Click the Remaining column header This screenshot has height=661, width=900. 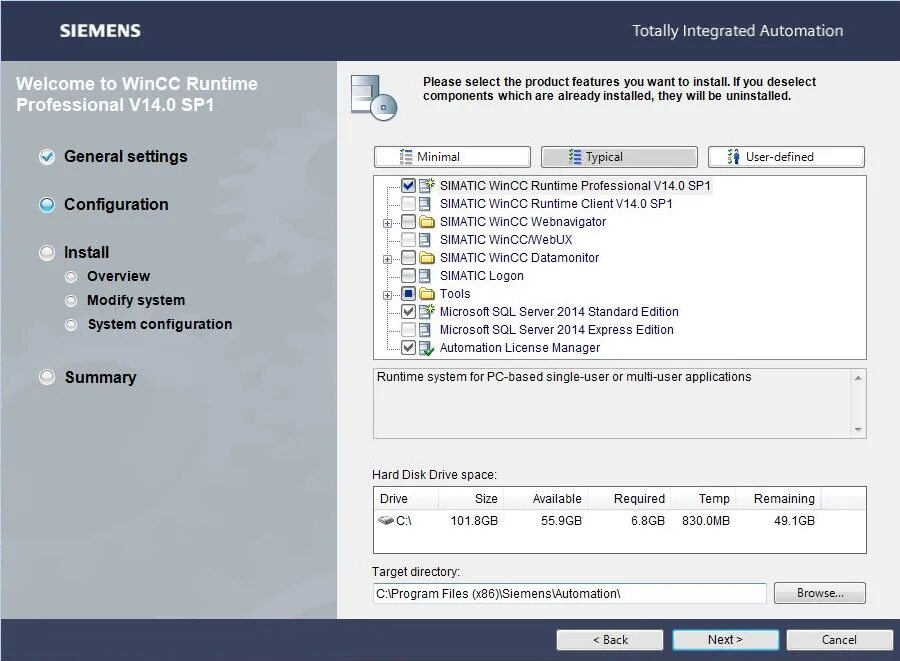point(778,499)
